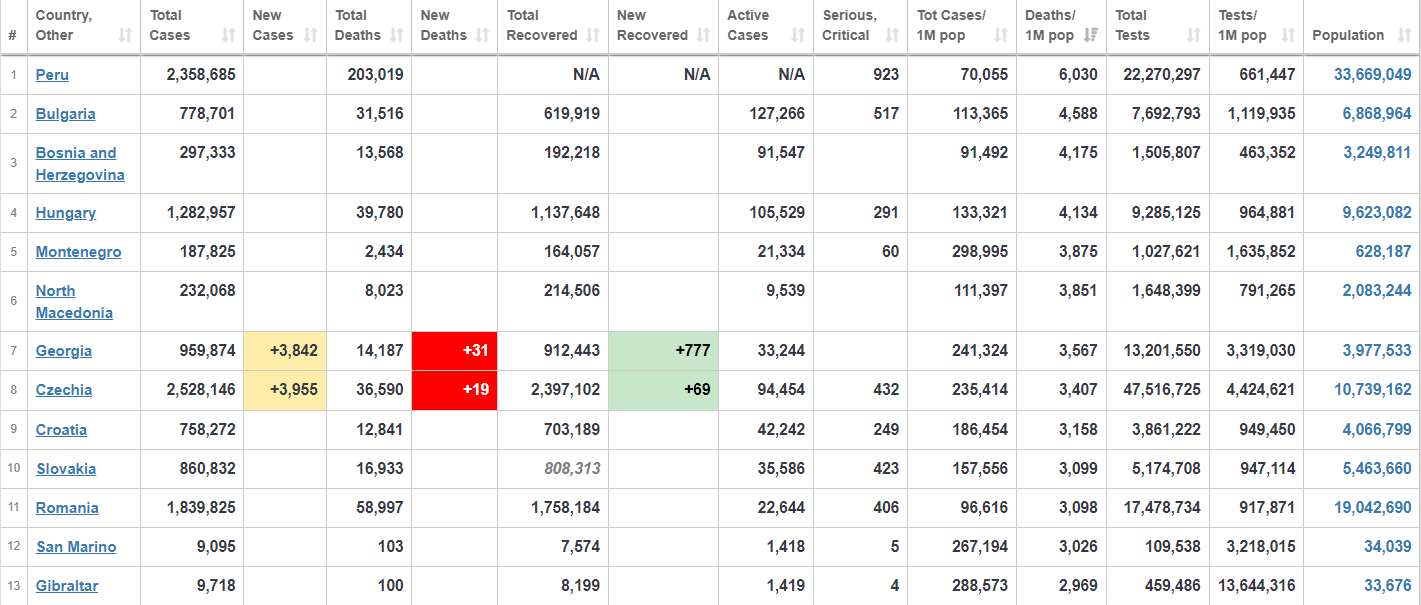Open the Peru country link
Viewport: 1421px width, 605px height.
click(52, 75)
